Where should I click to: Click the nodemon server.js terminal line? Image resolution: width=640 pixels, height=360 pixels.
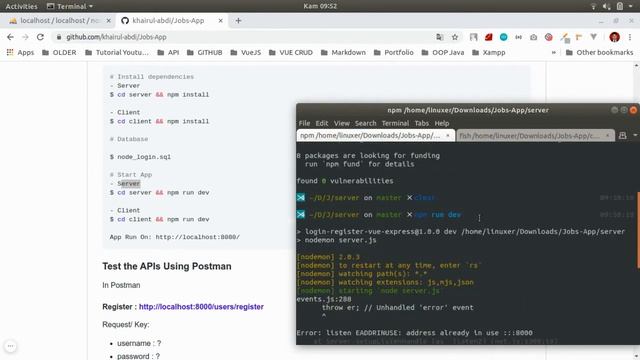(336, 240)
